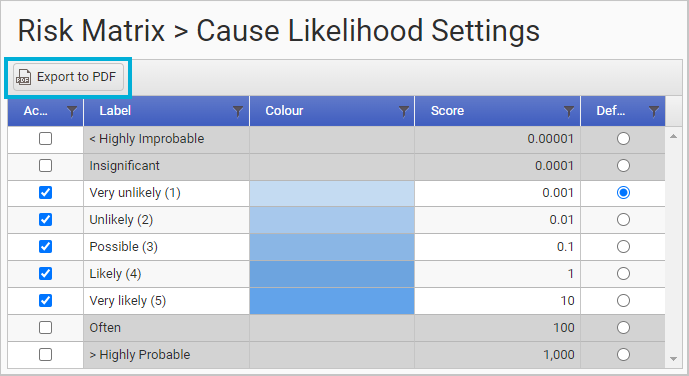Image resolution: width=689 pixels, height=376 pixels.
Task: Export to PDF button
Action: (68, 77)
